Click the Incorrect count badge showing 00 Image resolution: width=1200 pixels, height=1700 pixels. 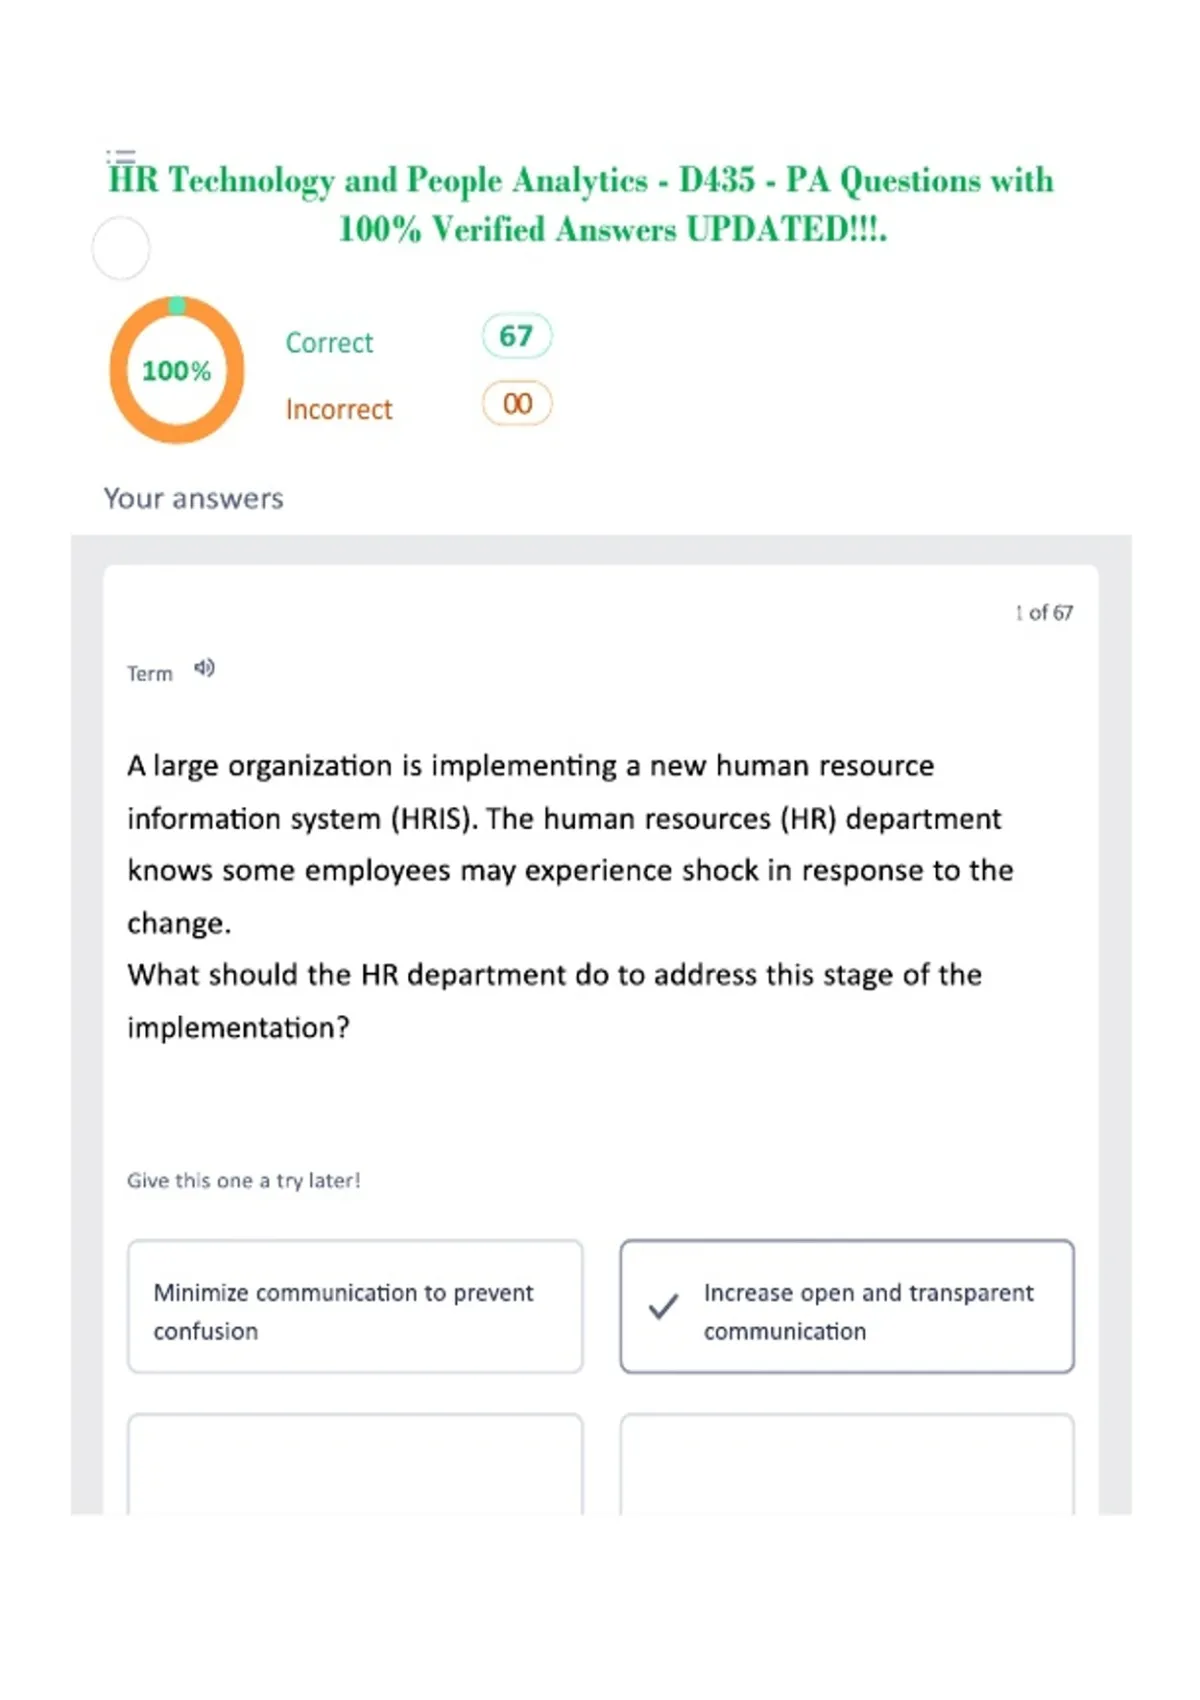[517, 404]
